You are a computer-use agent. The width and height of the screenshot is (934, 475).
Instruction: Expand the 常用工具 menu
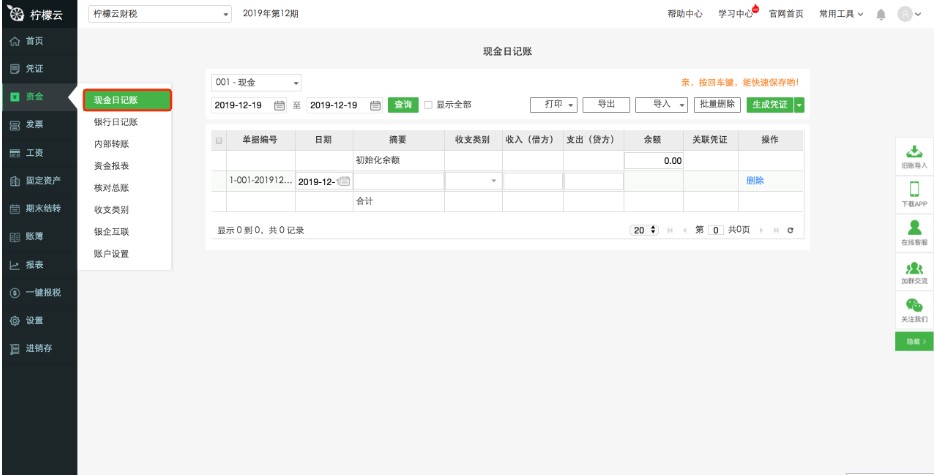click(x=841, y=14)
